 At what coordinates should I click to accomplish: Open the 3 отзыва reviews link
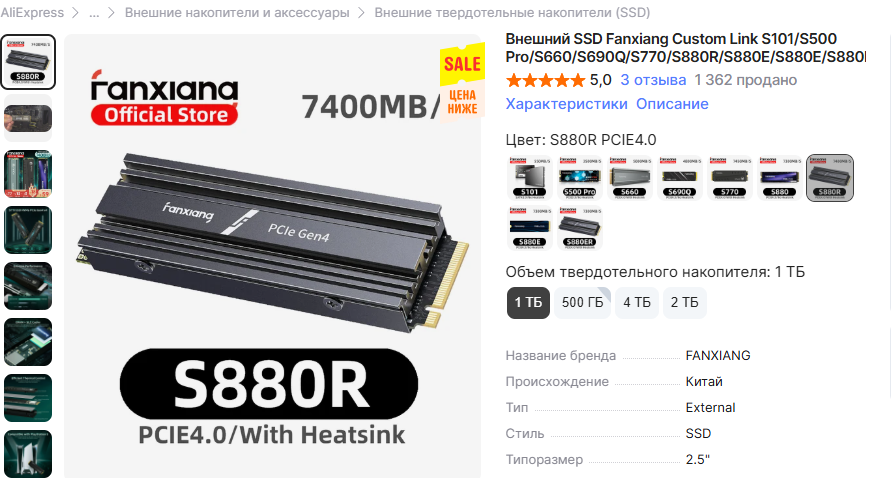click(x=653, y=80)
